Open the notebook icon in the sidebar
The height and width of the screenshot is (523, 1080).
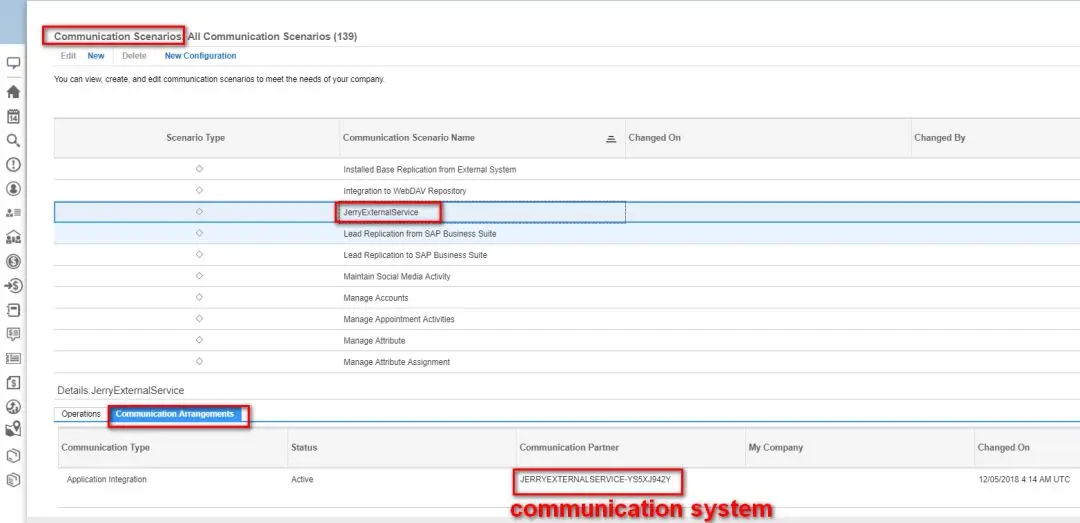tap(13, 310)
